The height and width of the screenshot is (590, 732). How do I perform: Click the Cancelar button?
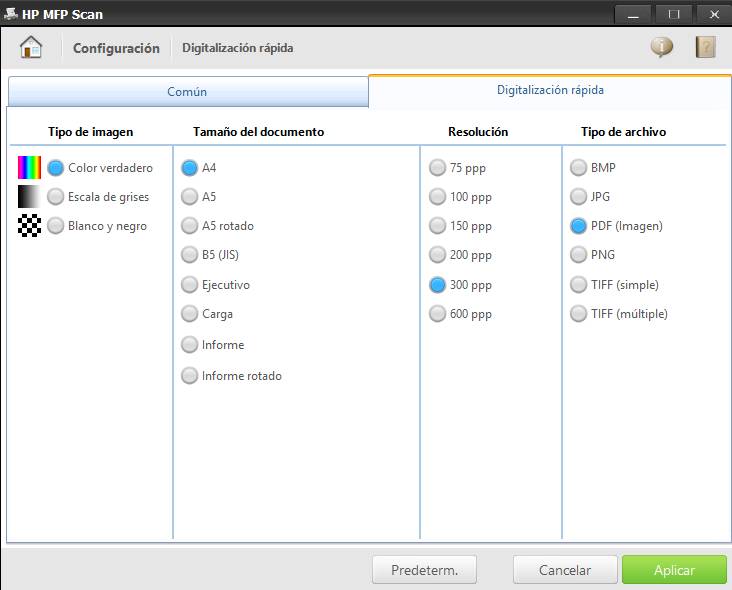[x=565, y=570]
